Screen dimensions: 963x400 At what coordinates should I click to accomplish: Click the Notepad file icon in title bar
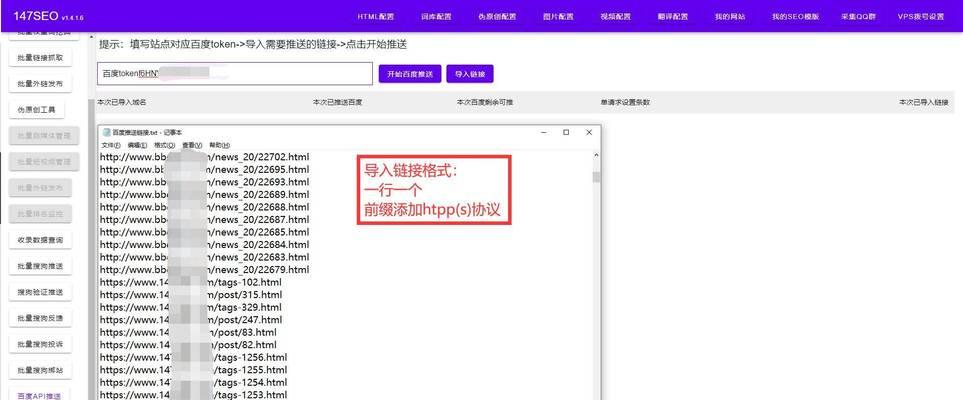click(107, 132)
